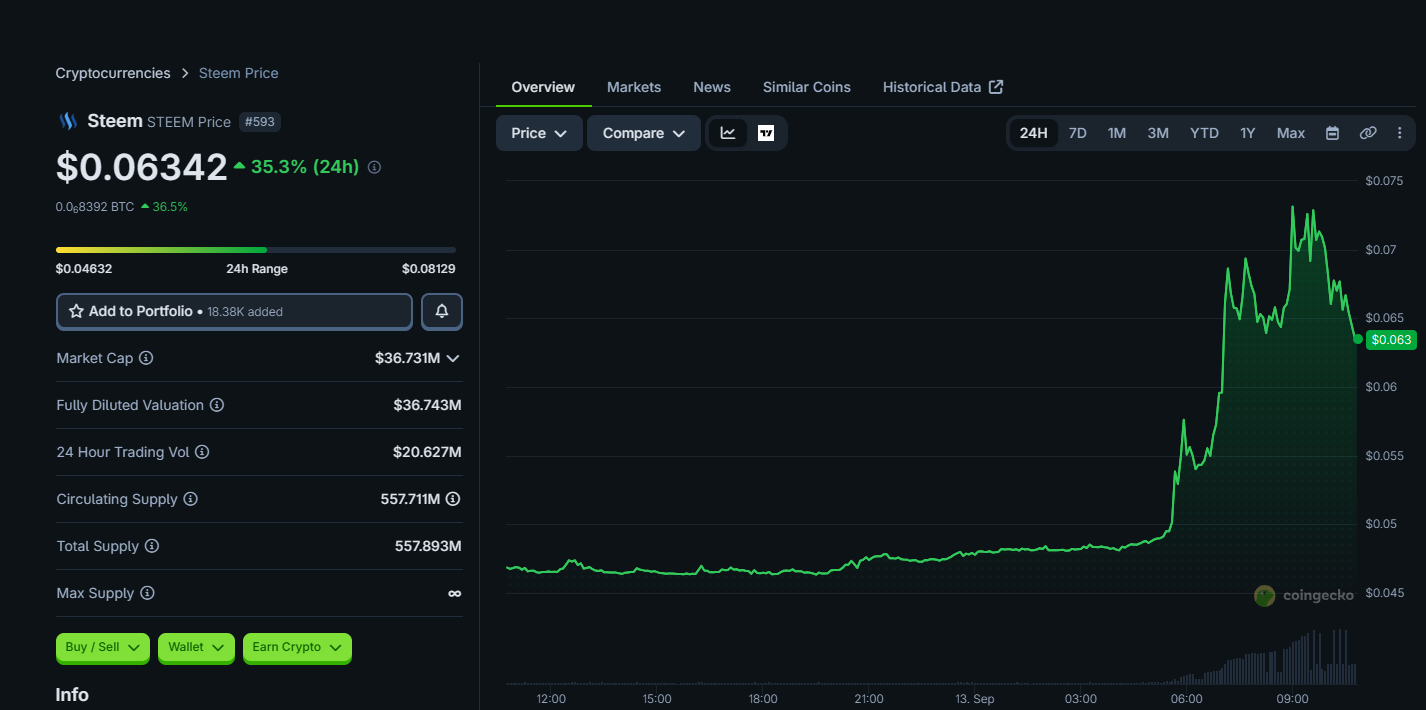
Task: Switch to line chart view icon
Action: (x=728, y=133)
